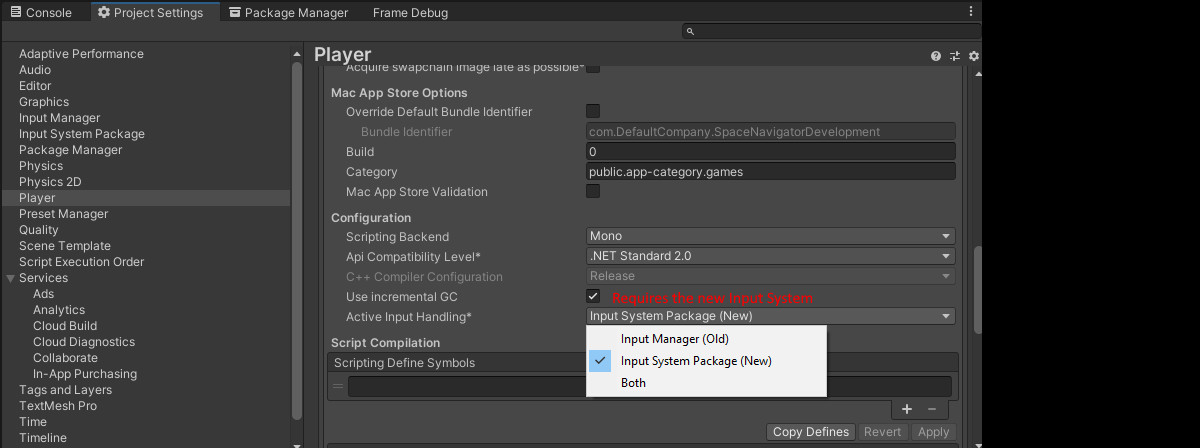Click the kebab menu in the tab bar
Image resolution: width=1200 pixels, height=448 pixels.
tap(971, 12)
